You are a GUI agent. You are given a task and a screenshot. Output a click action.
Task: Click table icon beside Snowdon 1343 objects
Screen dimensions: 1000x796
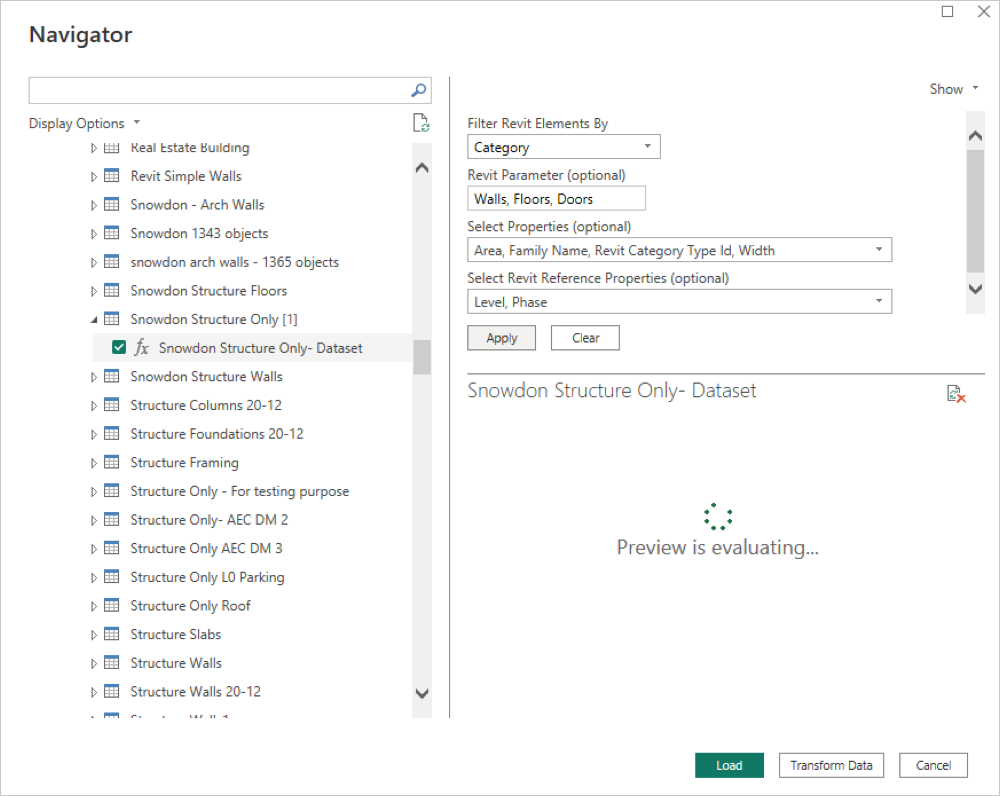pyautogui.click(x=112, y=233)
